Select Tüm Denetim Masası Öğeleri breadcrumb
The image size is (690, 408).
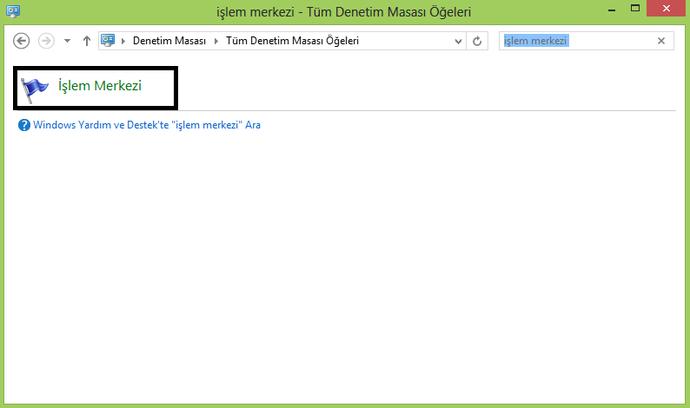coord(292,40)
